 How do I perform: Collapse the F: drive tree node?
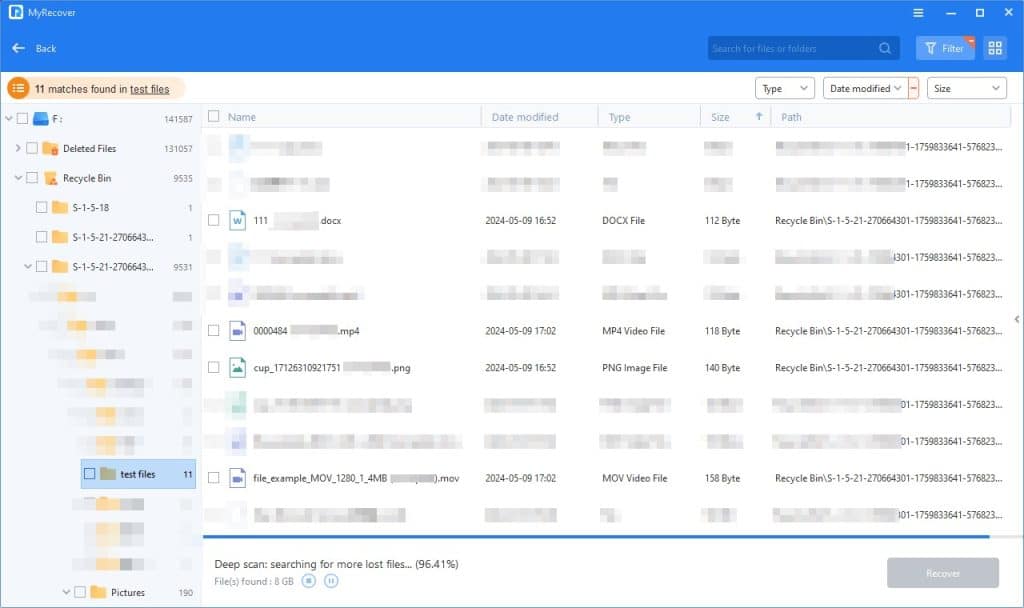[8, 118]
